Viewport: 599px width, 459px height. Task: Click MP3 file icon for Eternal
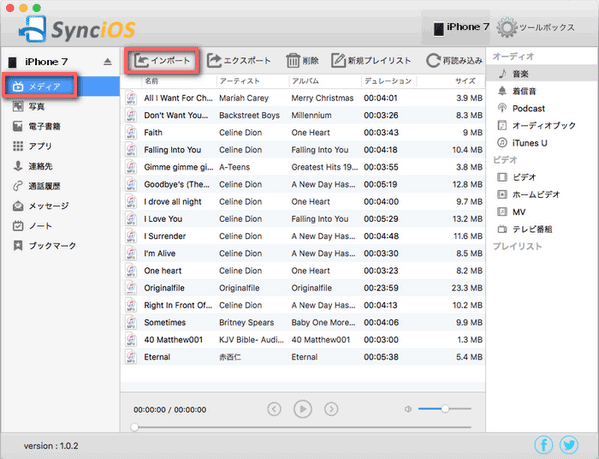tap(131, 357)
